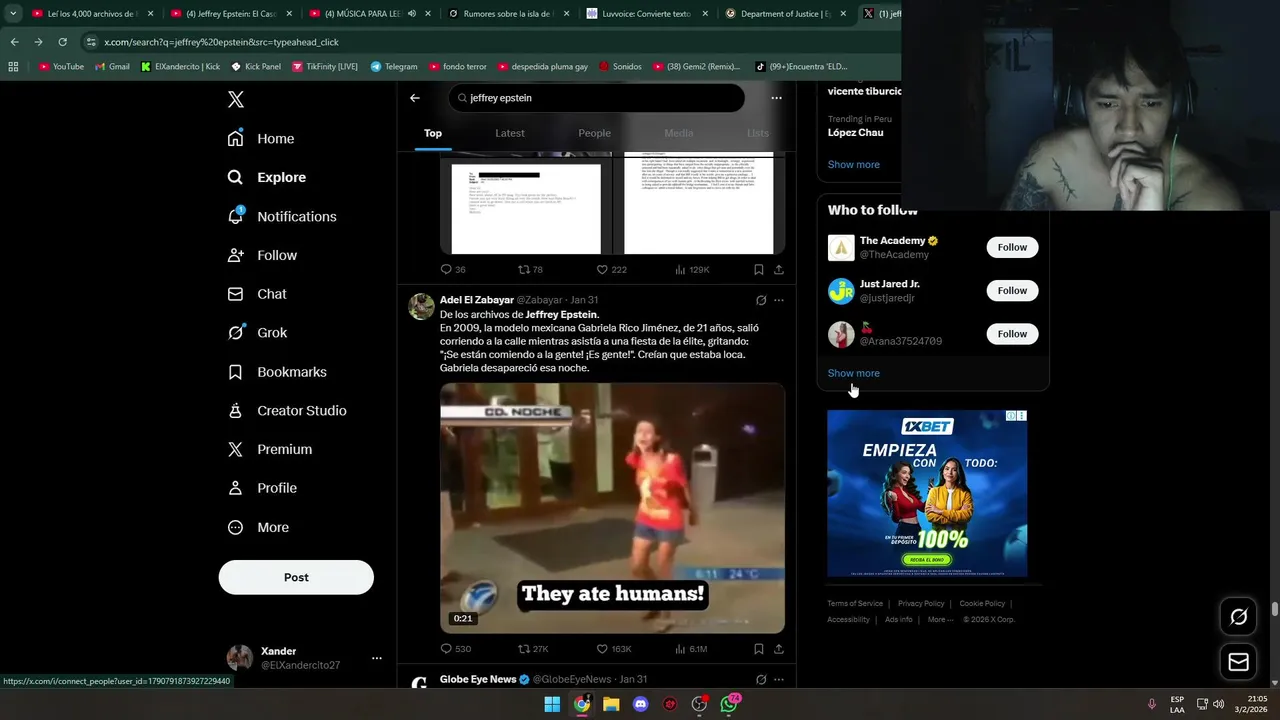Open Globe Eye News profile name
The height and width of the screenshot is (720, 1280).
coord(478,679)
